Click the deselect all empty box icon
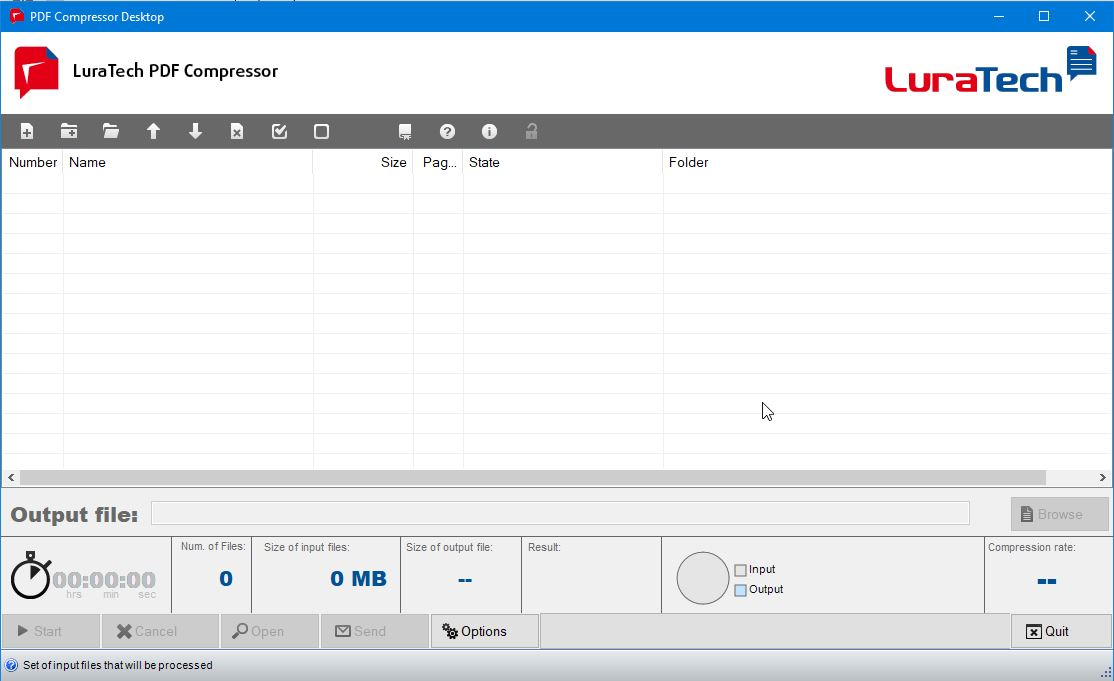Image resolution: width=1114 pixels, height=681 pixels. point(321,132)
